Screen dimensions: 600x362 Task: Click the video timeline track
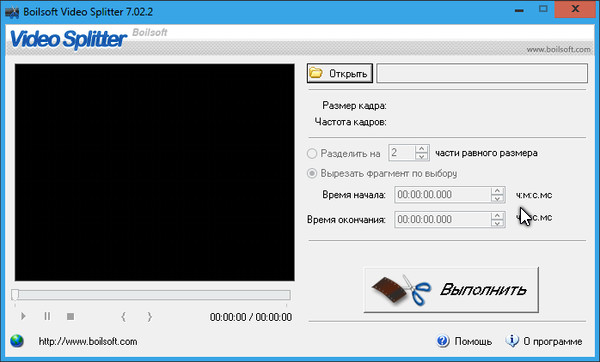pyautogui.click(x=151, y=295)
